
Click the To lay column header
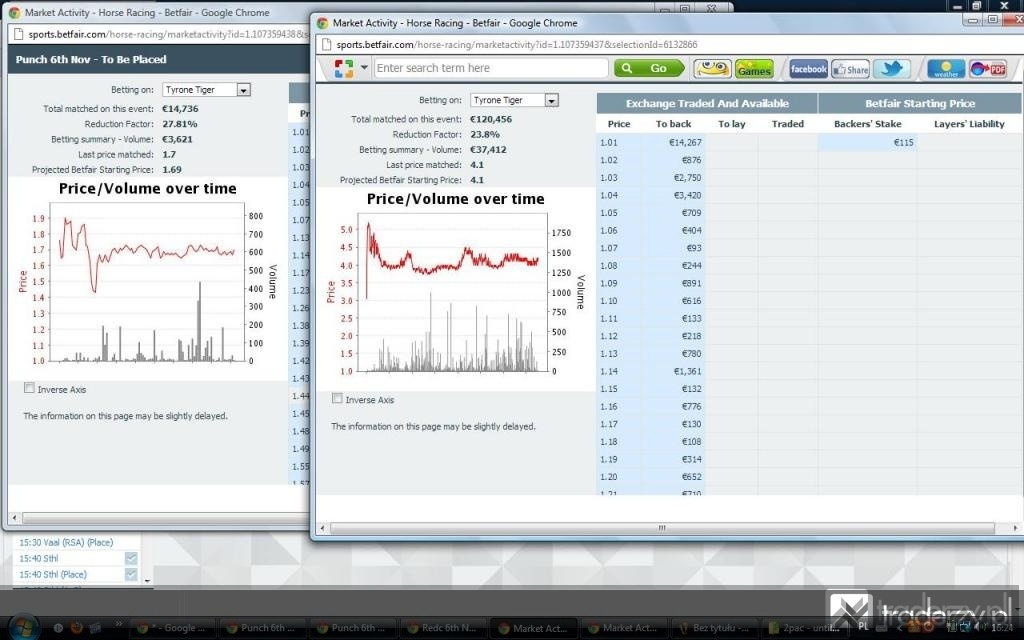731,124
